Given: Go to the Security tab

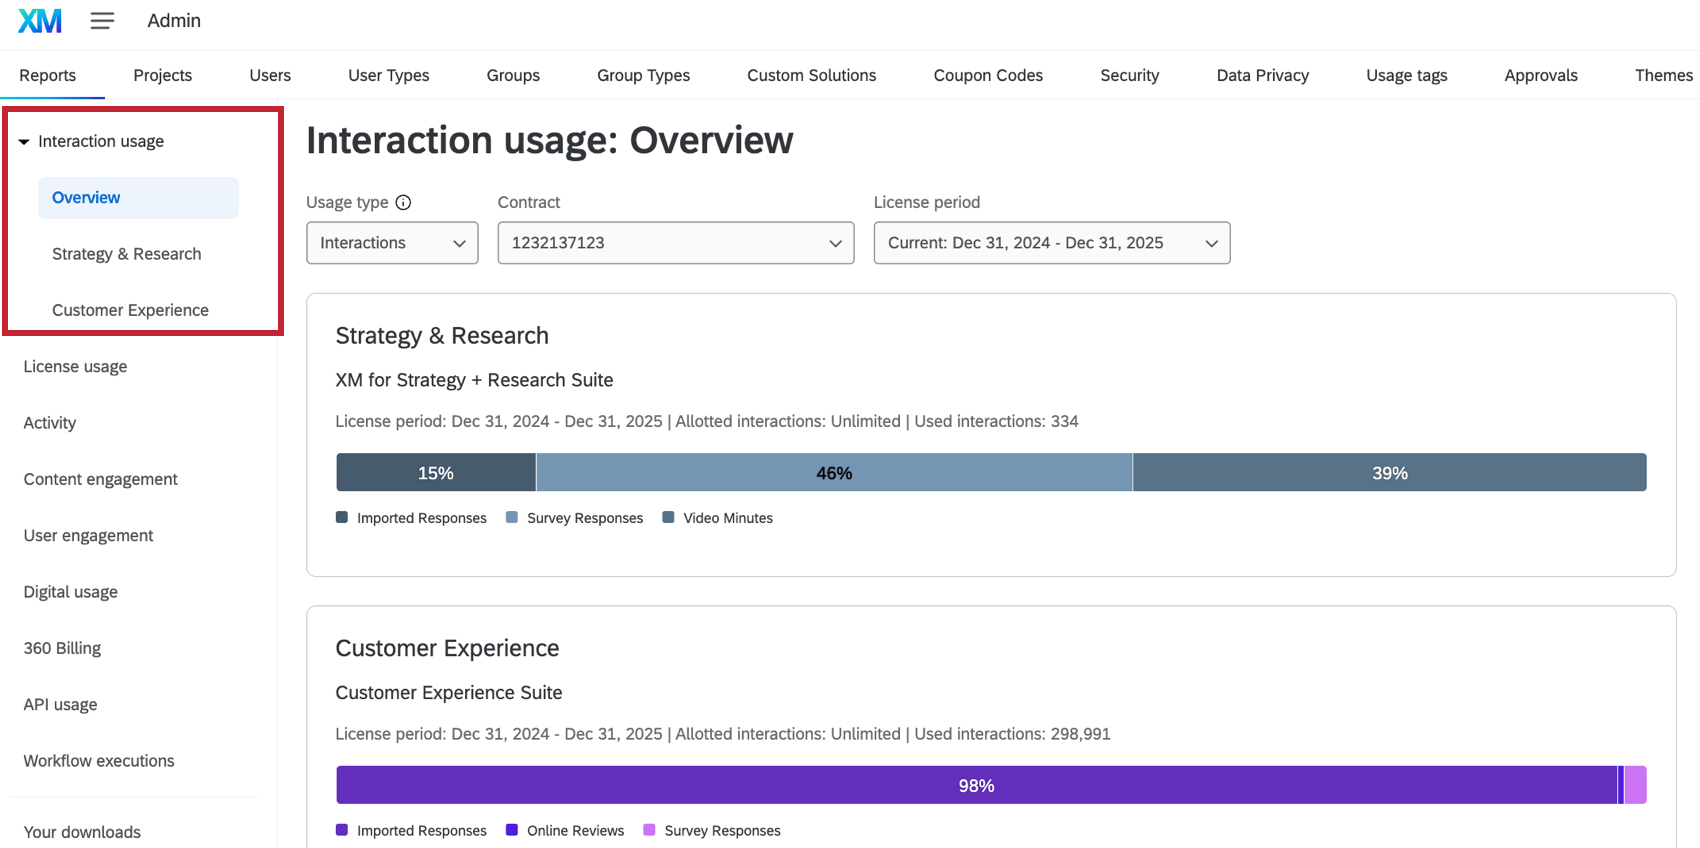Looking at the screenshot, I should click(x=1129, y=75).
